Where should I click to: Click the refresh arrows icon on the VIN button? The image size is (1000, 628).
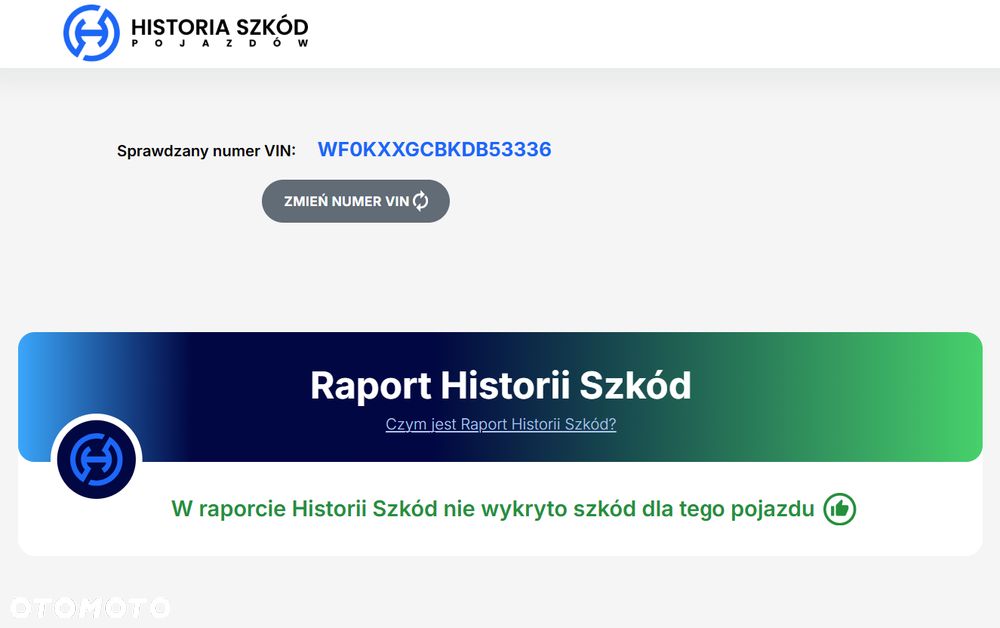[421, 201]
